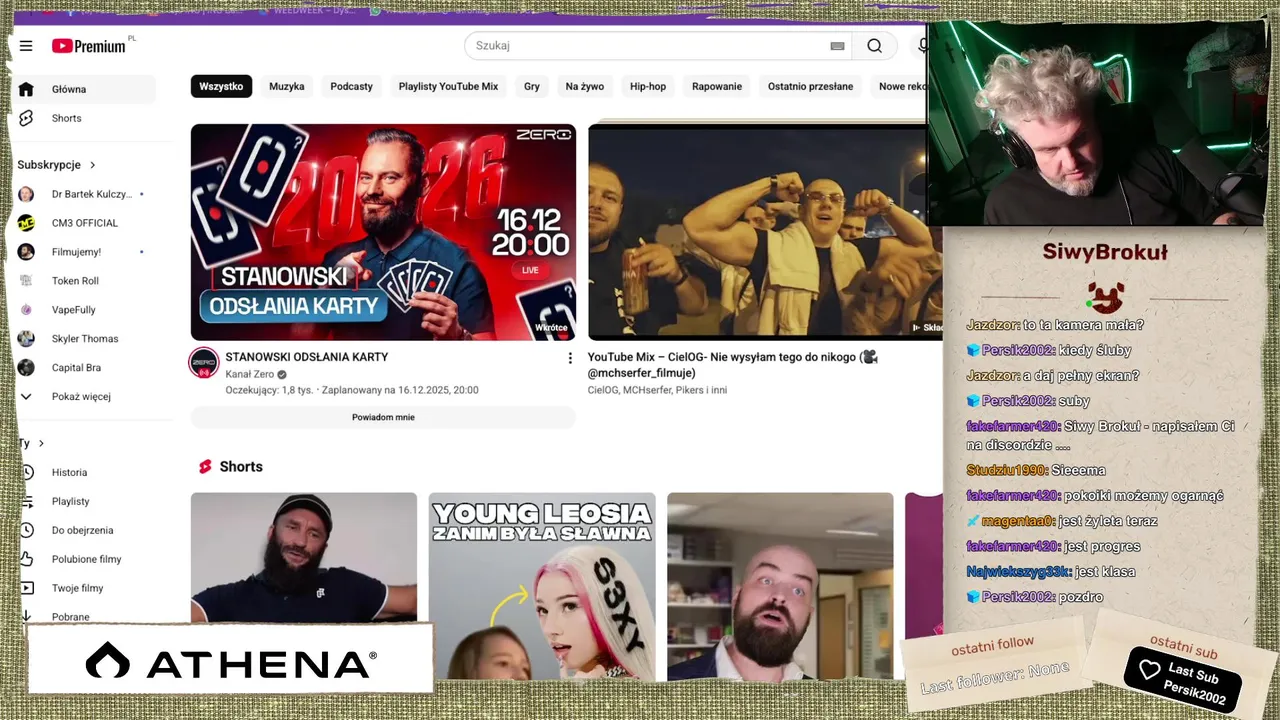Select the Rapowanie filter chip
The height and width of the screenshot is (720, 1280).
click(717, 86)
